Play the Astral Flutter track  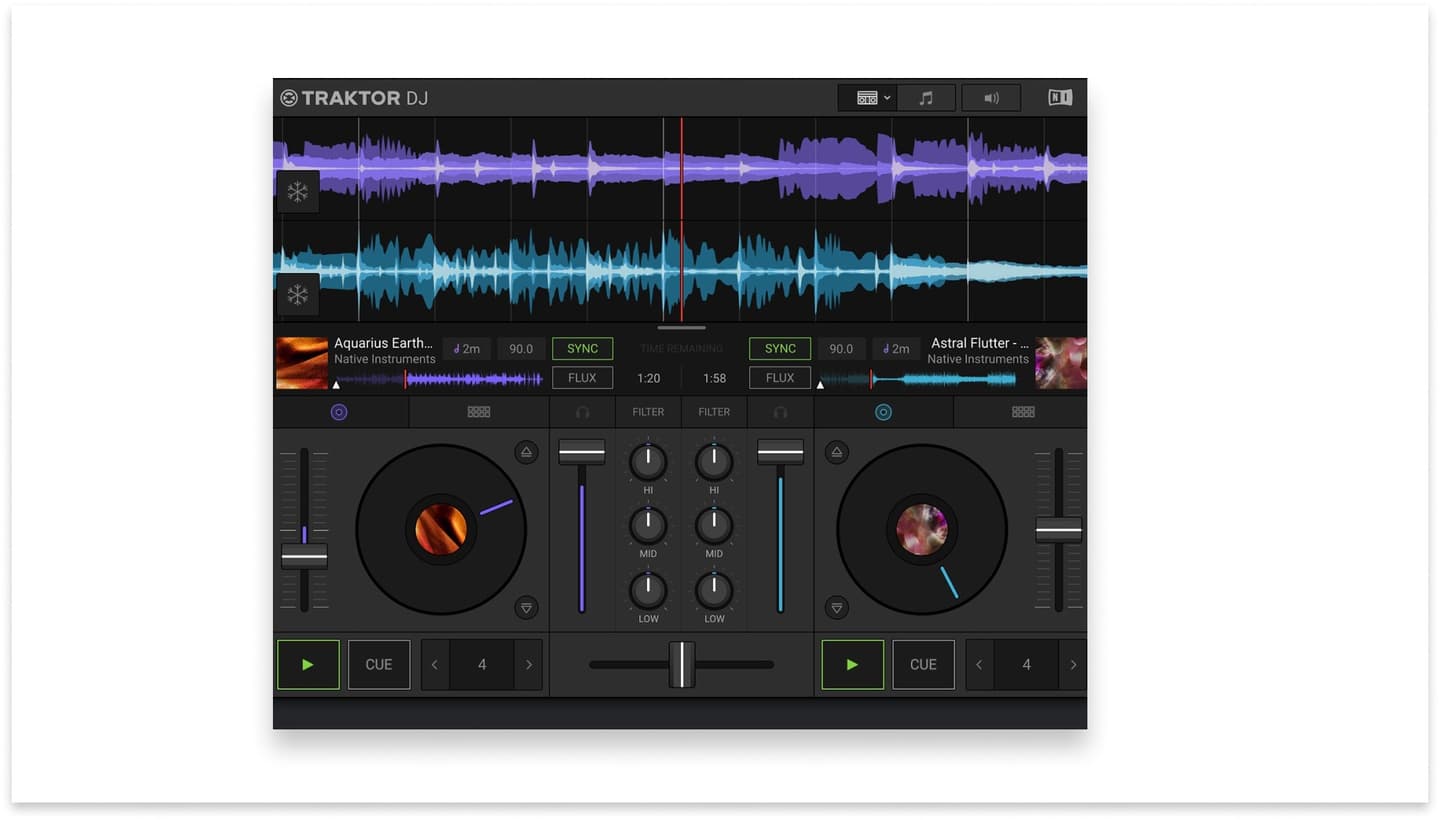tap(852, 664)
